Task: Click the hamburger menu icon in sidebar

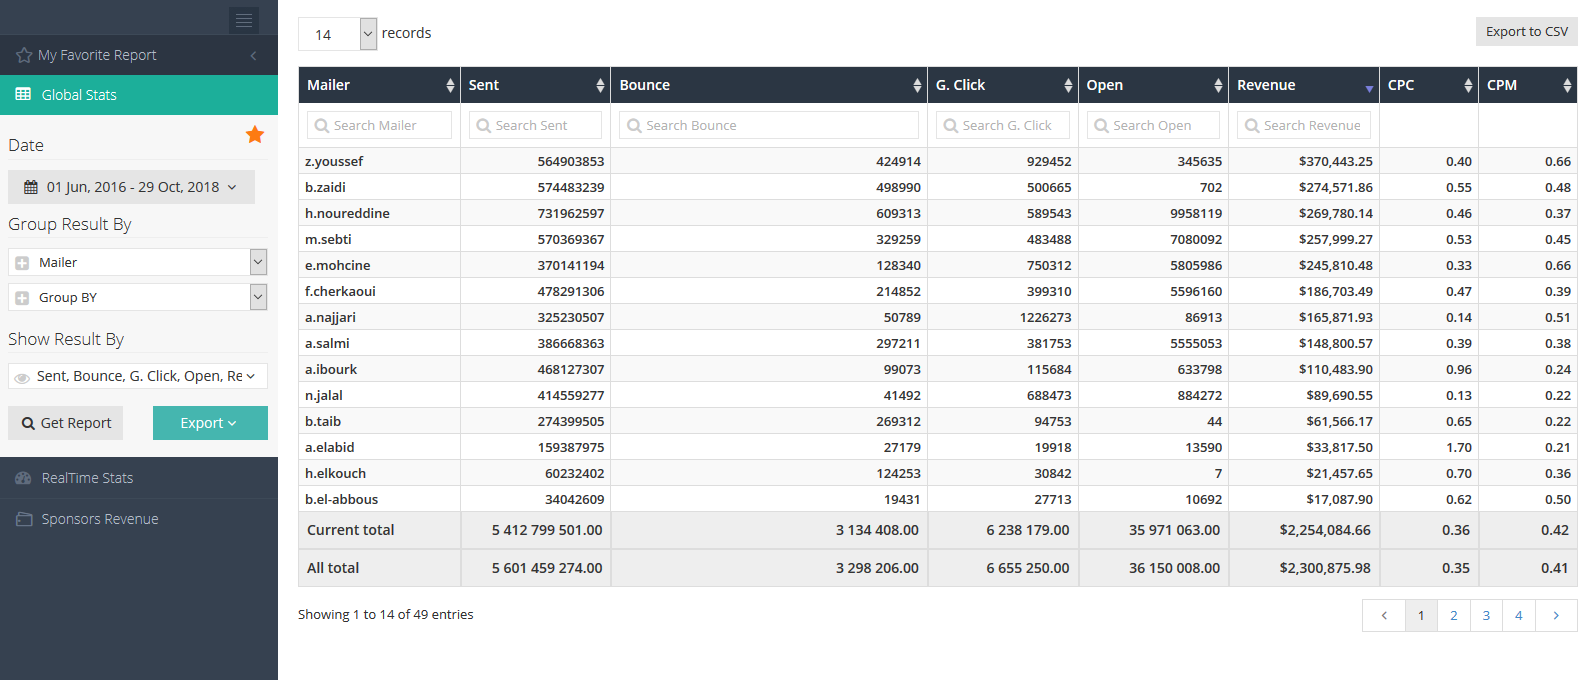Action: click(244, 20)
